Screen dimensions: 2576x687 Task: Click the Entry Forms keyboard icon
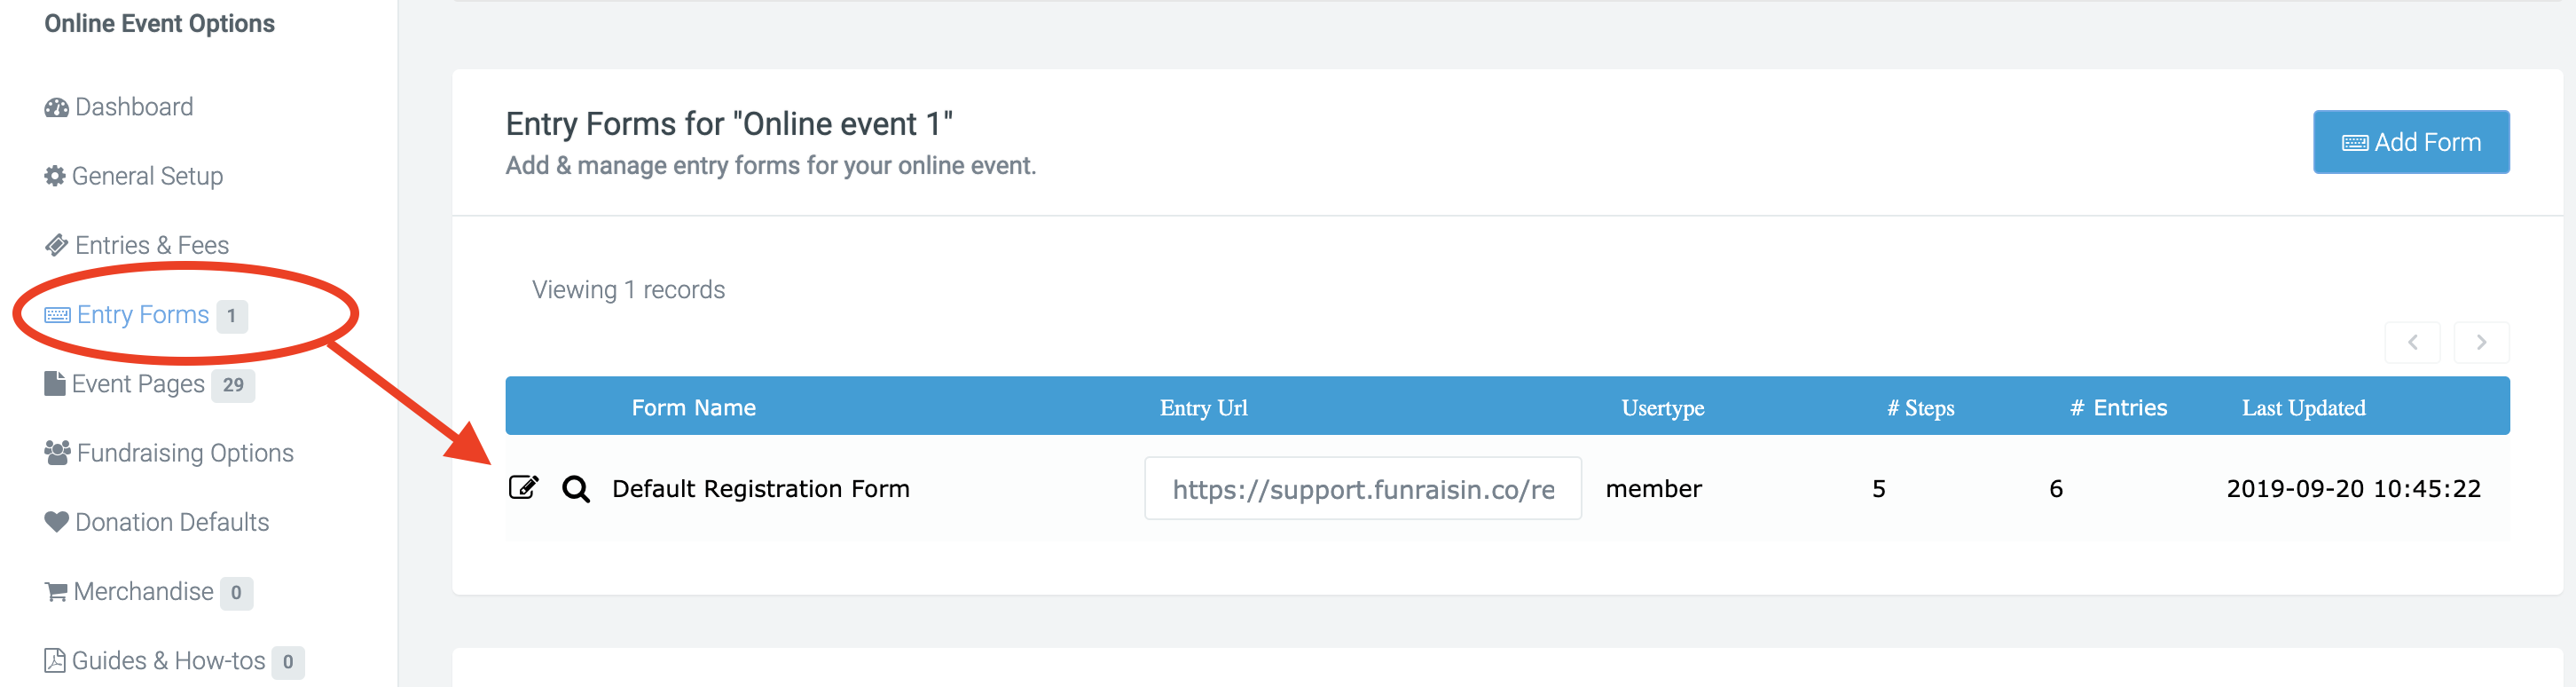point(57,315)
